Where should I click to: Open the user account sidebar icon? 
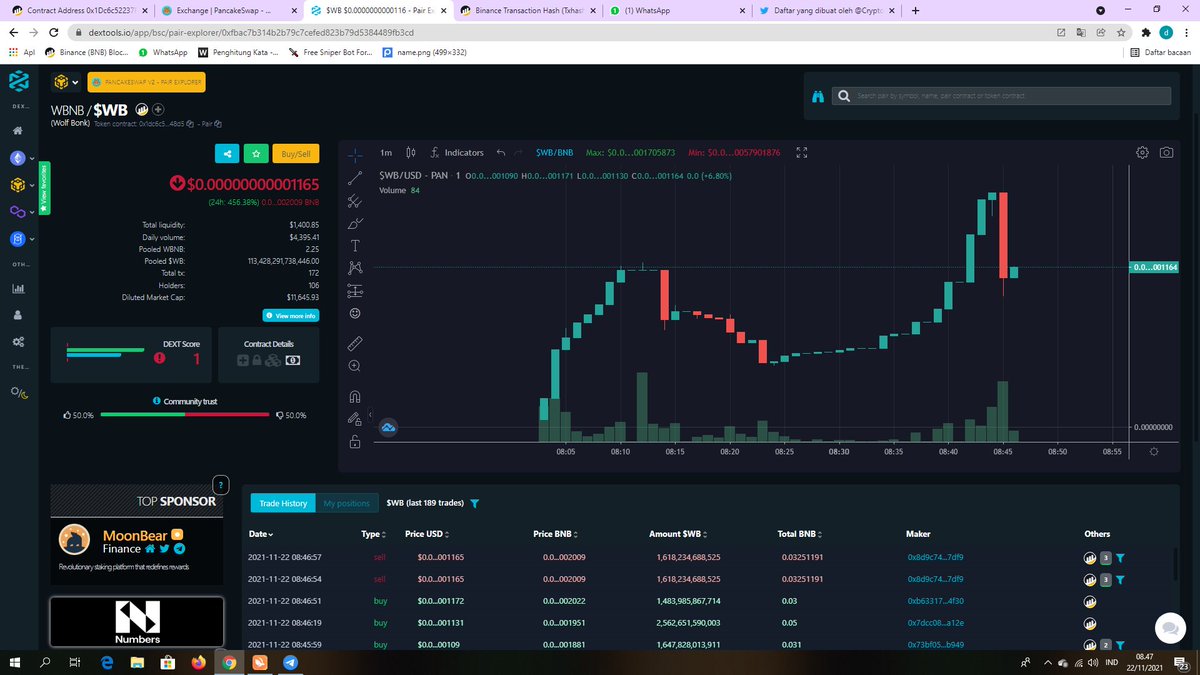17,315
